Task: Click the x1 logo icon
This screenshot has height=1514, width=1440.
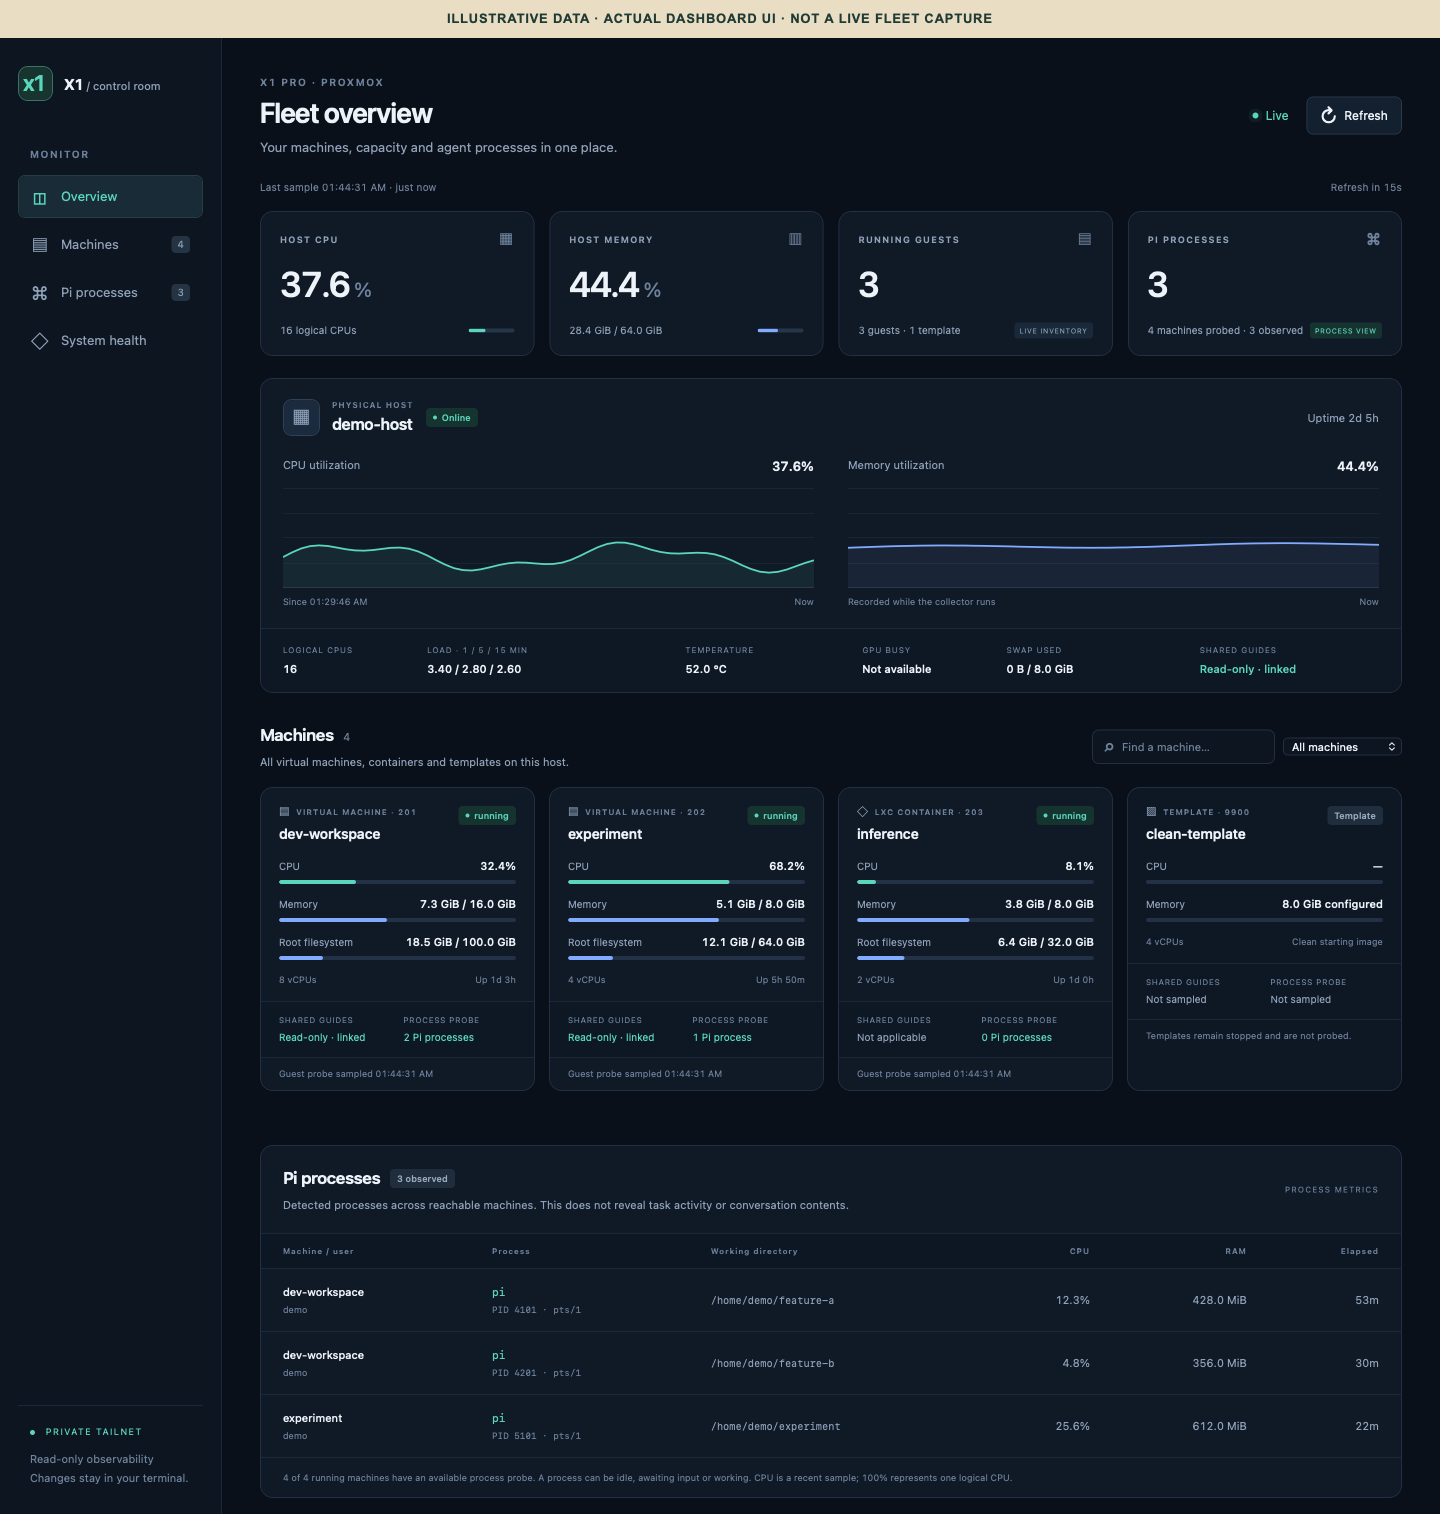Action: coord(35,84)
